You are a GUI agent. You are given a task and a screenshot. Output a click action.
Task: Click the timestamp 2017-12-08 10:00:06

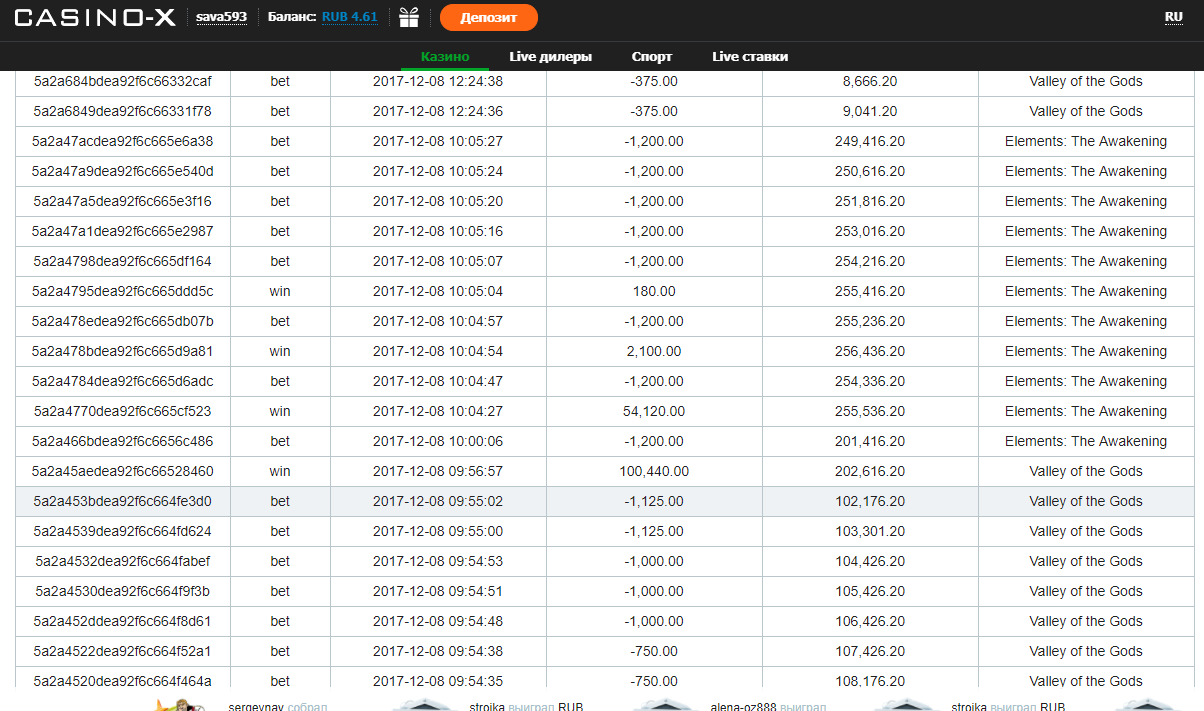coord(438,441)
